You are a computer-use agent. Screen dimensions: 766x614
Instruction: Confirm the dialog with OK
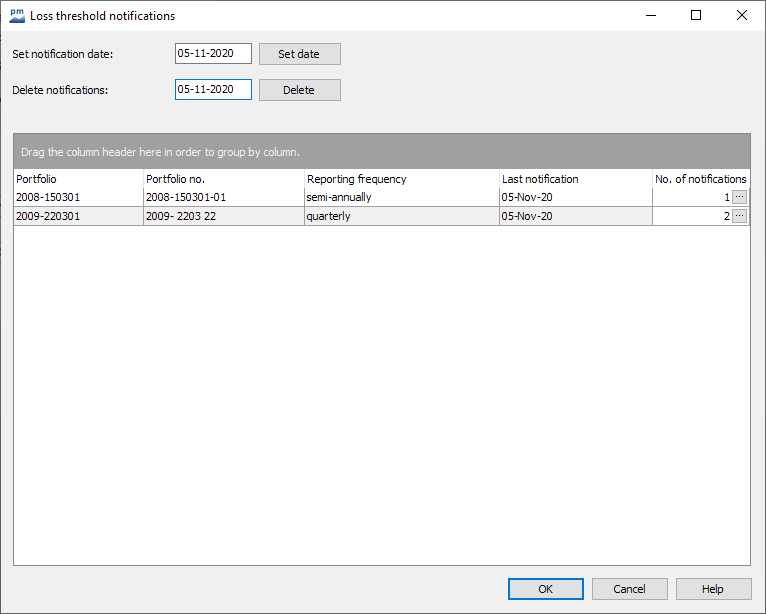(545, 589)
